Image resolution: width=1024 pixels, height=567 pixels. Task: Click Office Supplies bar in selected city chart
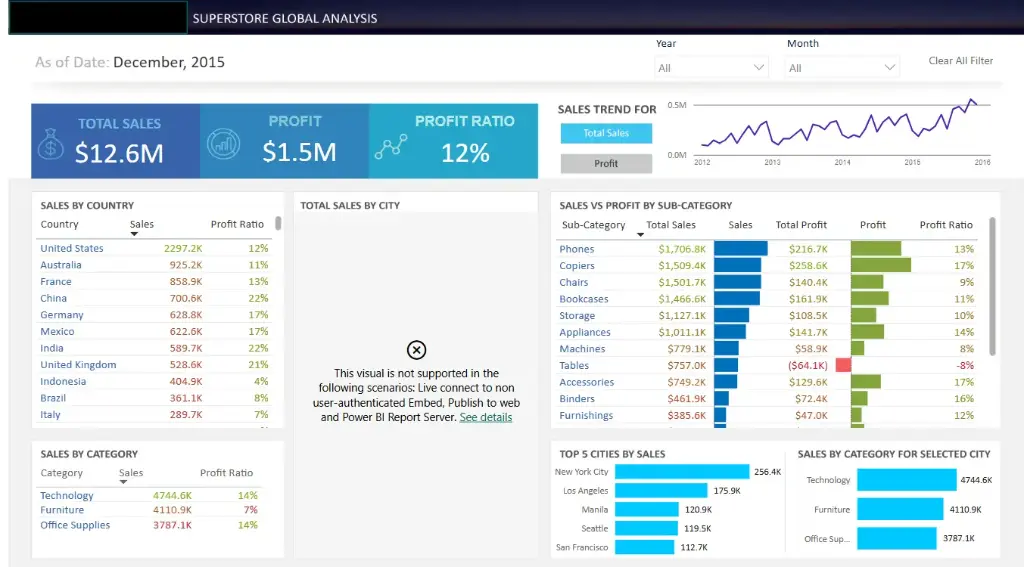[897, 538]
